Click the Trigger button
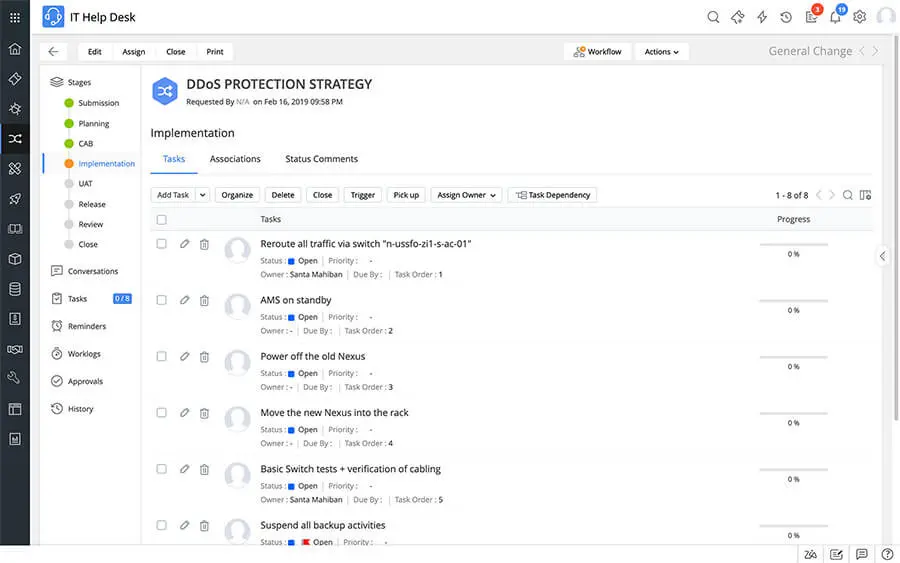 tap(363, 195)
